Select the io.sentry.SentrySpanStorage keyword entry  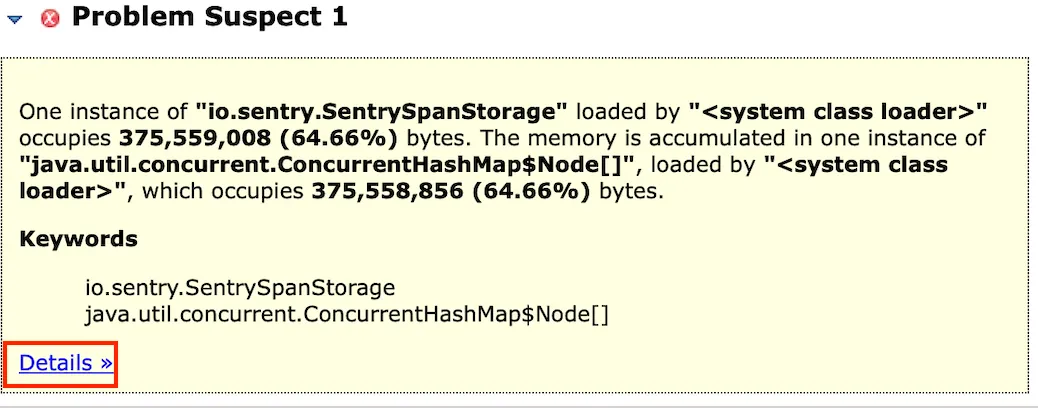240,288
